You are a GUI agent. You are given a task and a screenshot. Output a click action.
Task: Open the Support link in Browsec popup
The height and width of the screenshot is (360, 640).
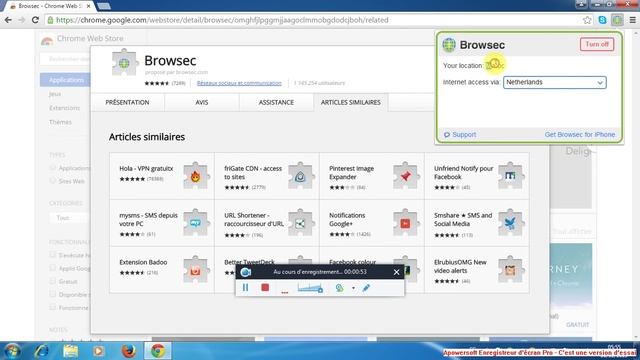coord(460,135)
